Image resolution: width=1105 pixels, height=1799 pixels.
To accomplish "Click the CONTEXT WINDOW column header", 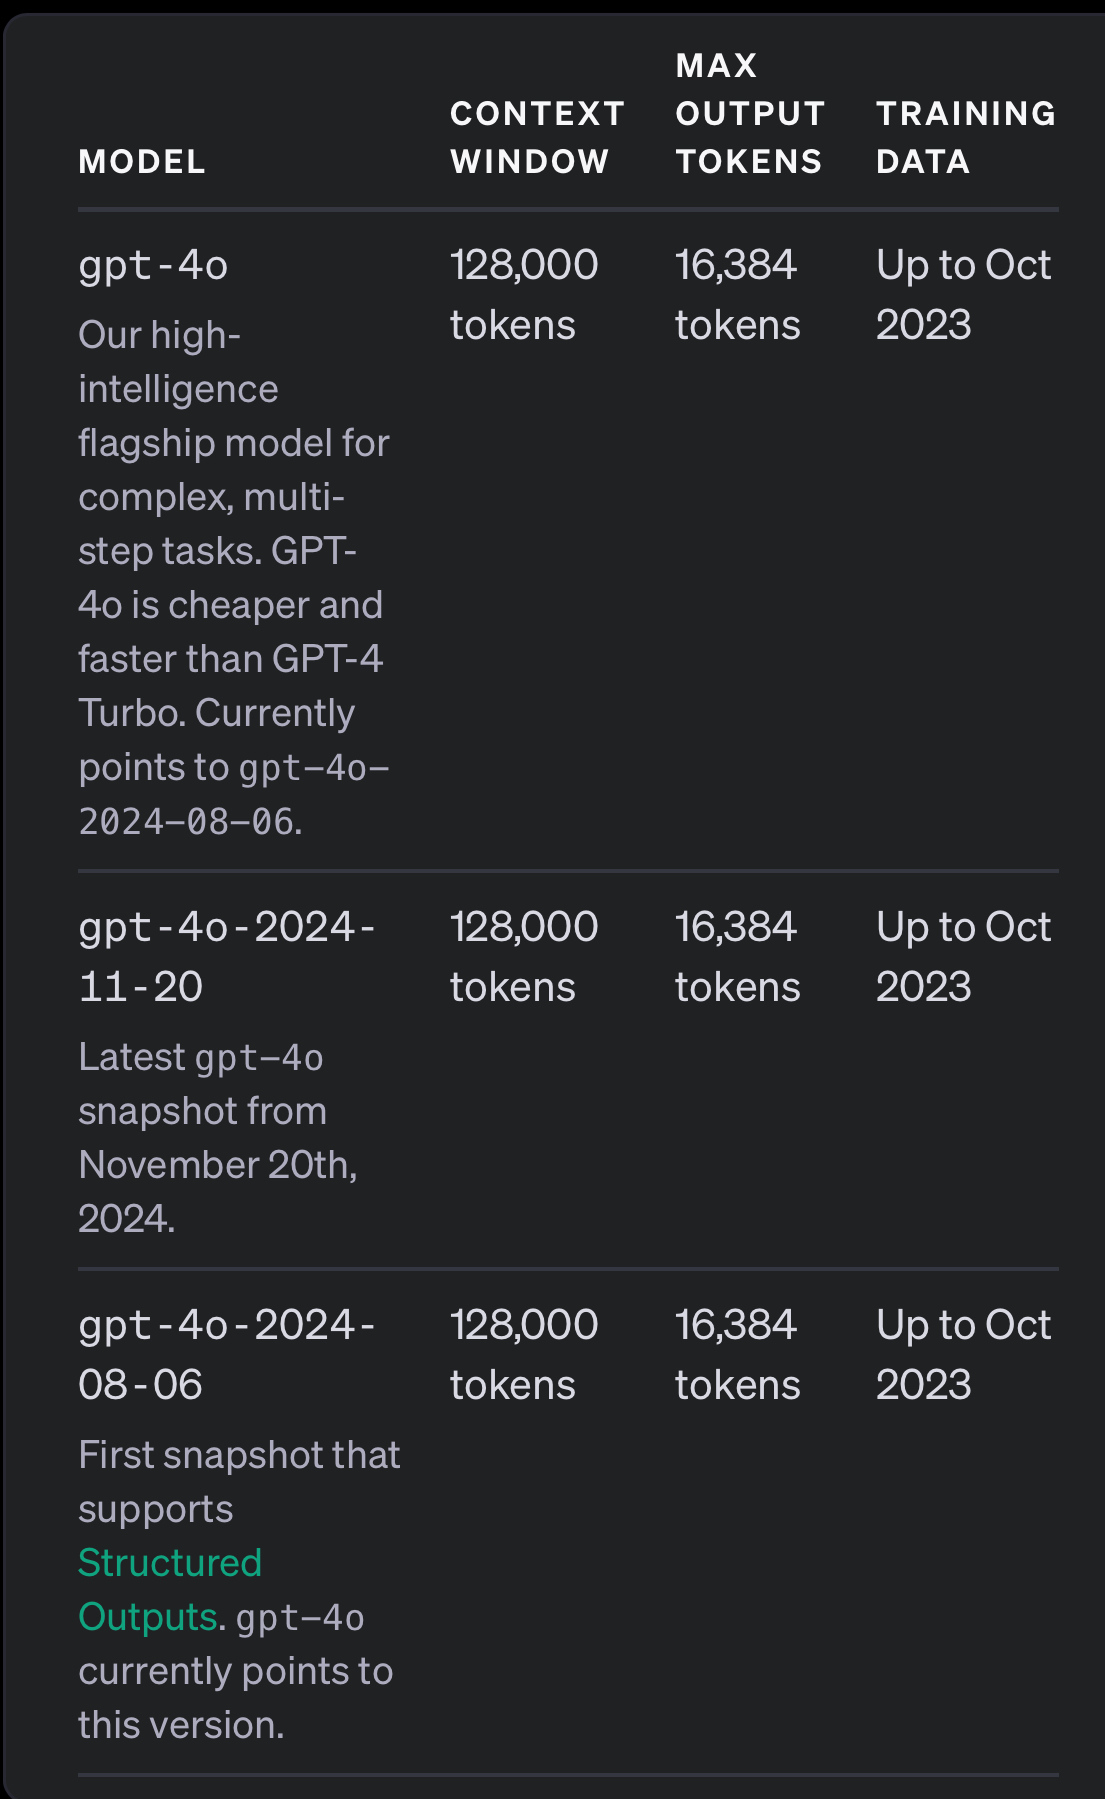I will [x=537, y=137].
